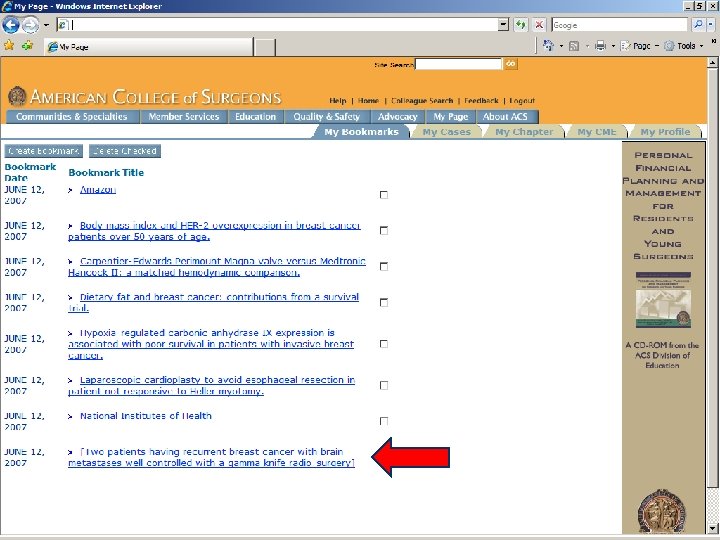720x540 pixels.
Task: Open the address bar dropdown arrow
Action: click(x=503, y=25)
